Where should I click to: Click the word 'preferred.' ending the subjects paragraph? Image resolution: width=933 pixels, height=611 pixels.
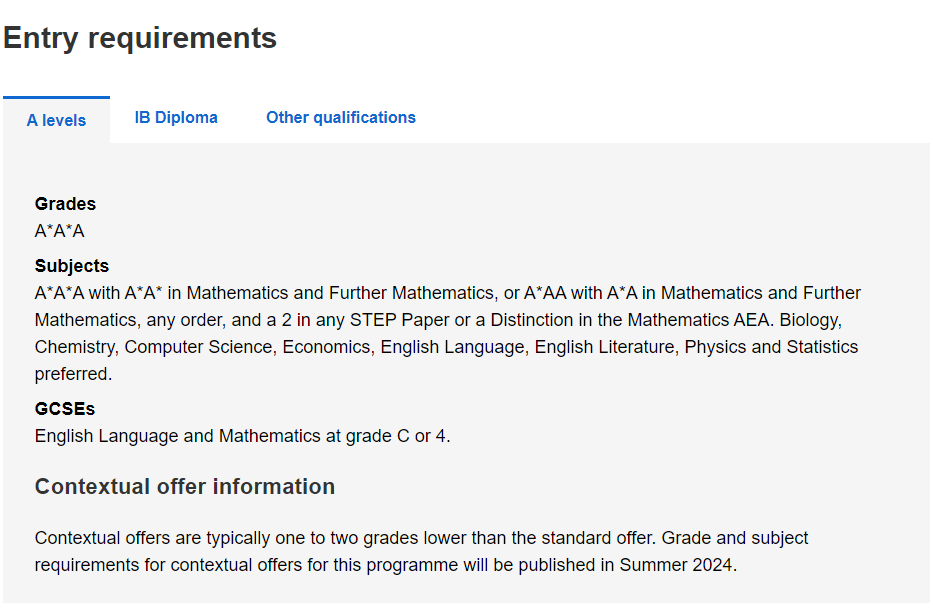73,374
